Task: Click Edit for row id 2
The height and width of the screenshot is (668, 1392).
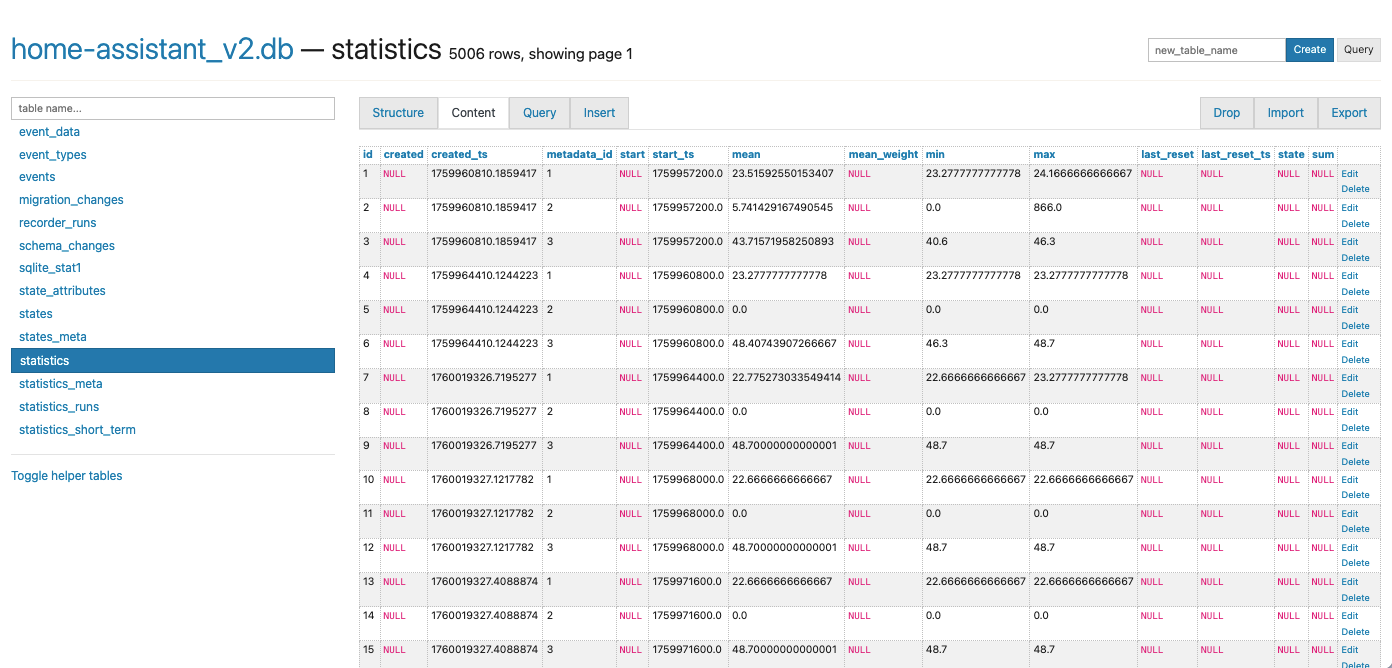Action: (1350, 208)
